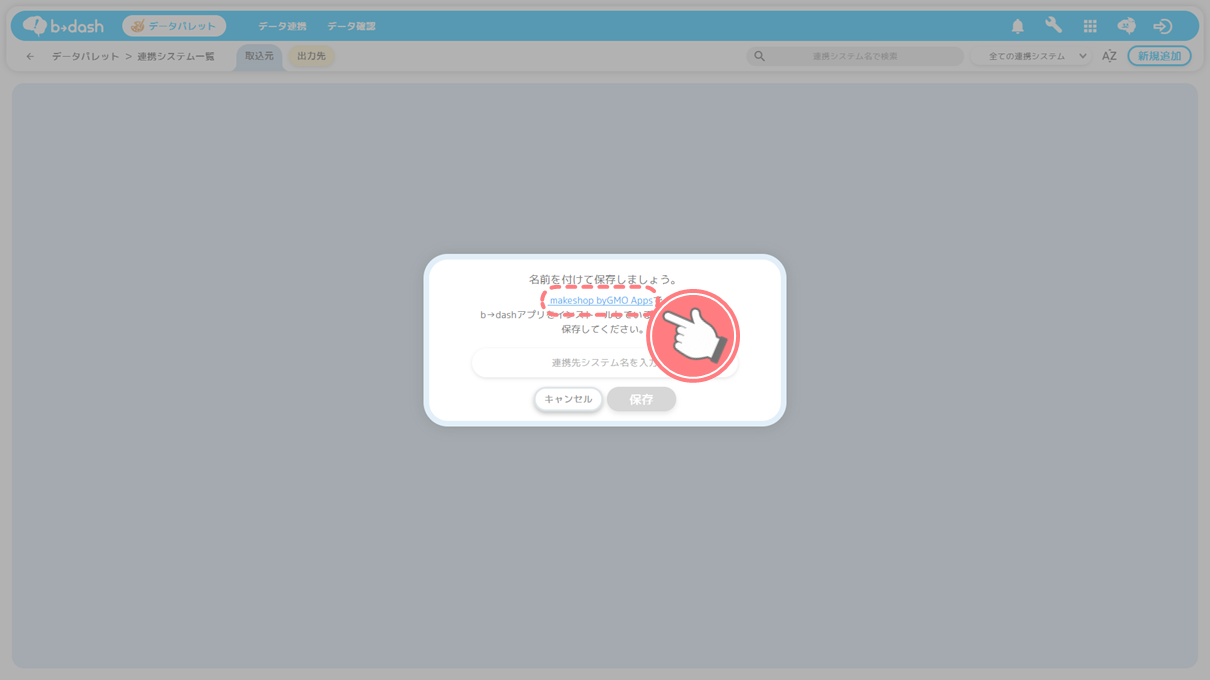Open the wrench settings icon

click(1053, 26)
